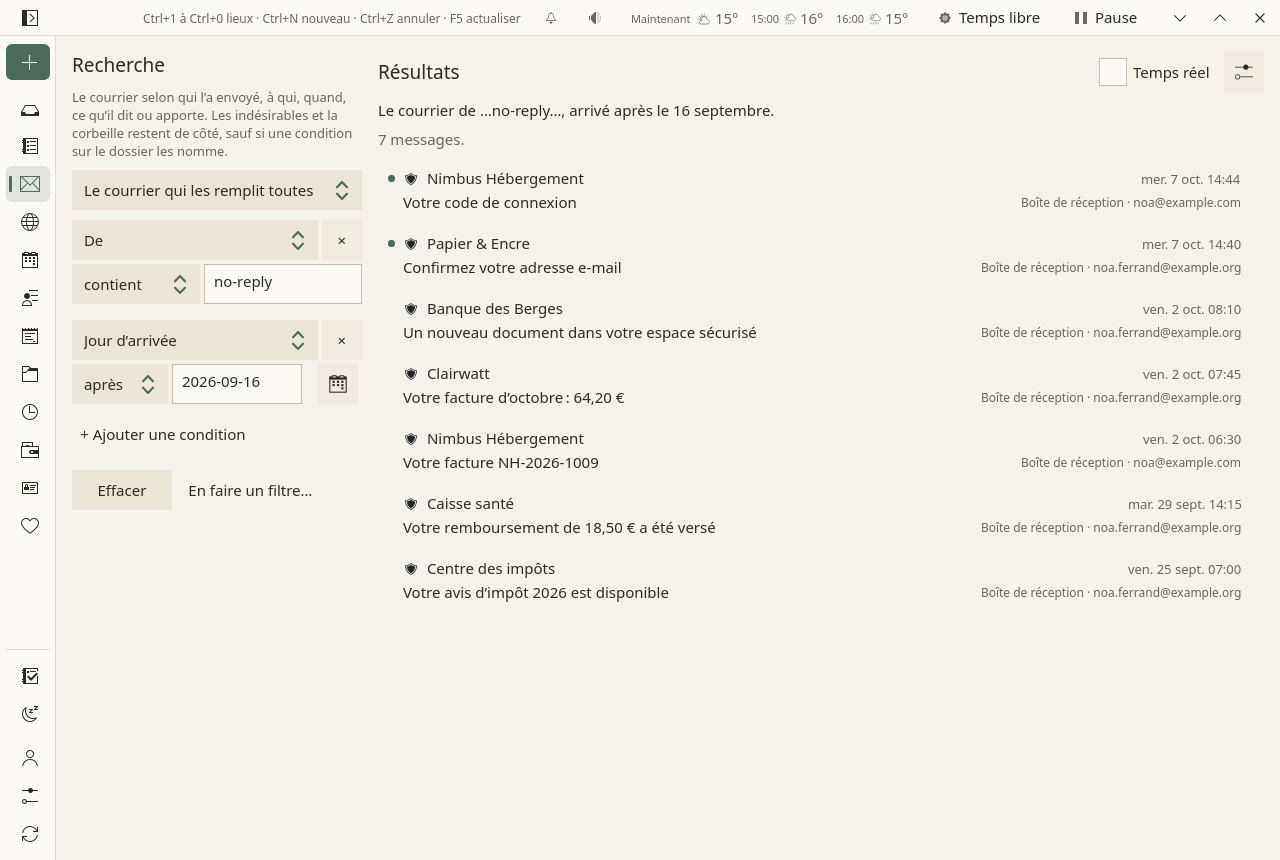Open the user profile icon in sidebar
This screenshot has height=860, width=1280.
pyautogui.click(x=30, y=758)
